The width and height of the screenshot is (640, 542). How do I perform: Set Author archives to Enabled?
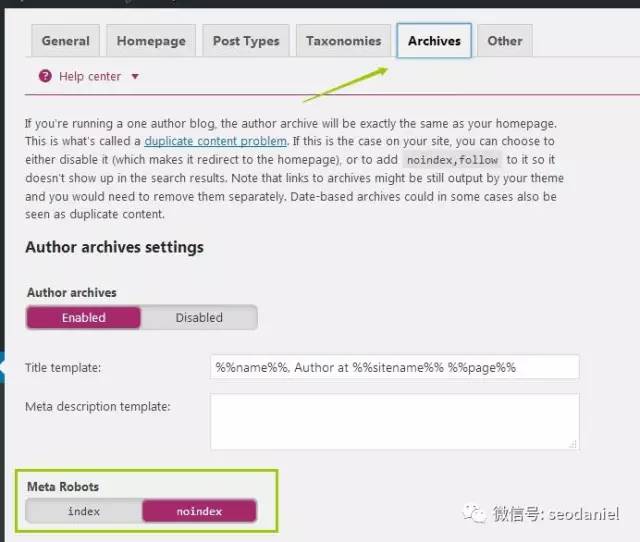click(84, 318)
